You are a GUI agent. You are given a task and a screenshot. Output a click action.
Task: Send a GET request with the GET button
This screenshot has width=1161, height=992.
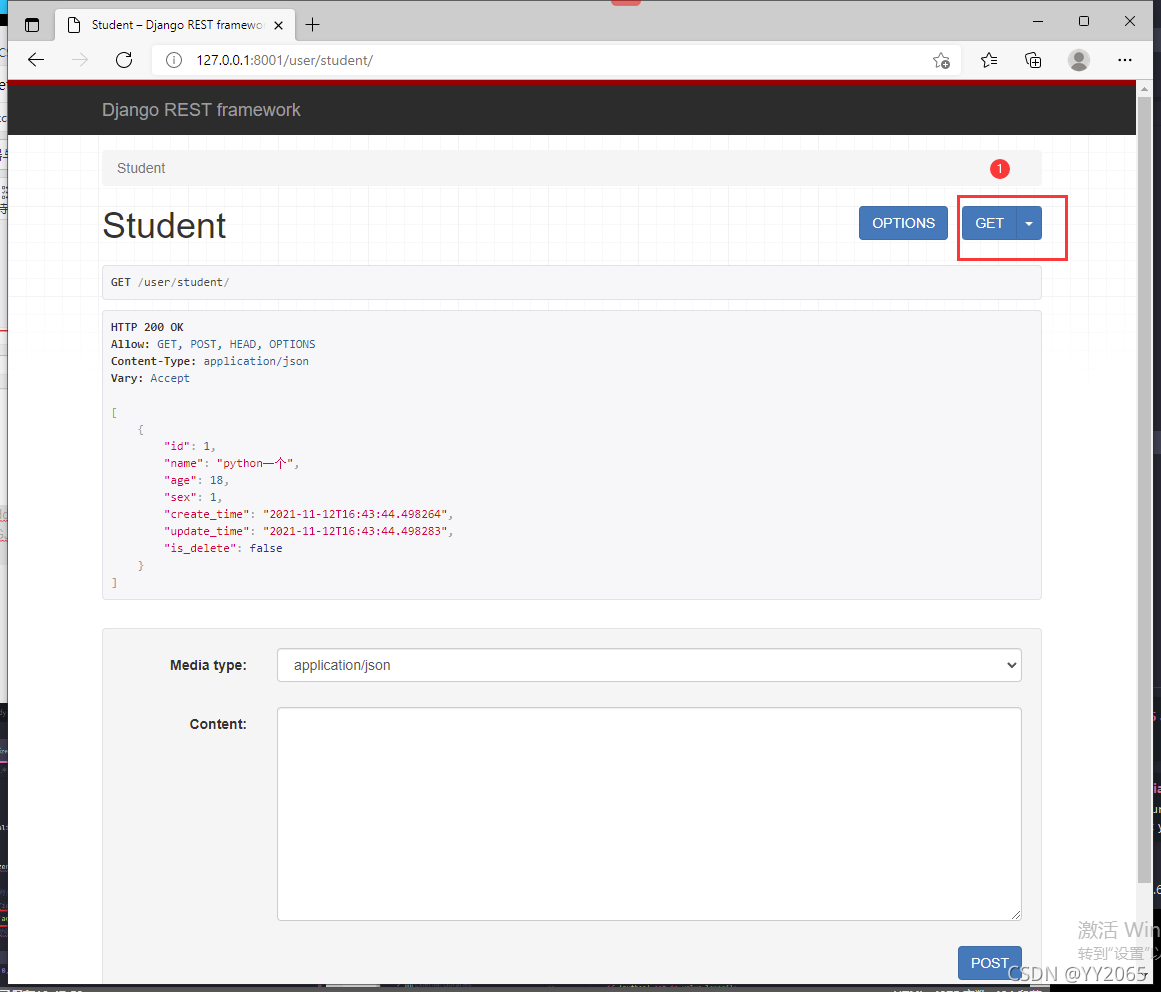click(x=989, y=224)
